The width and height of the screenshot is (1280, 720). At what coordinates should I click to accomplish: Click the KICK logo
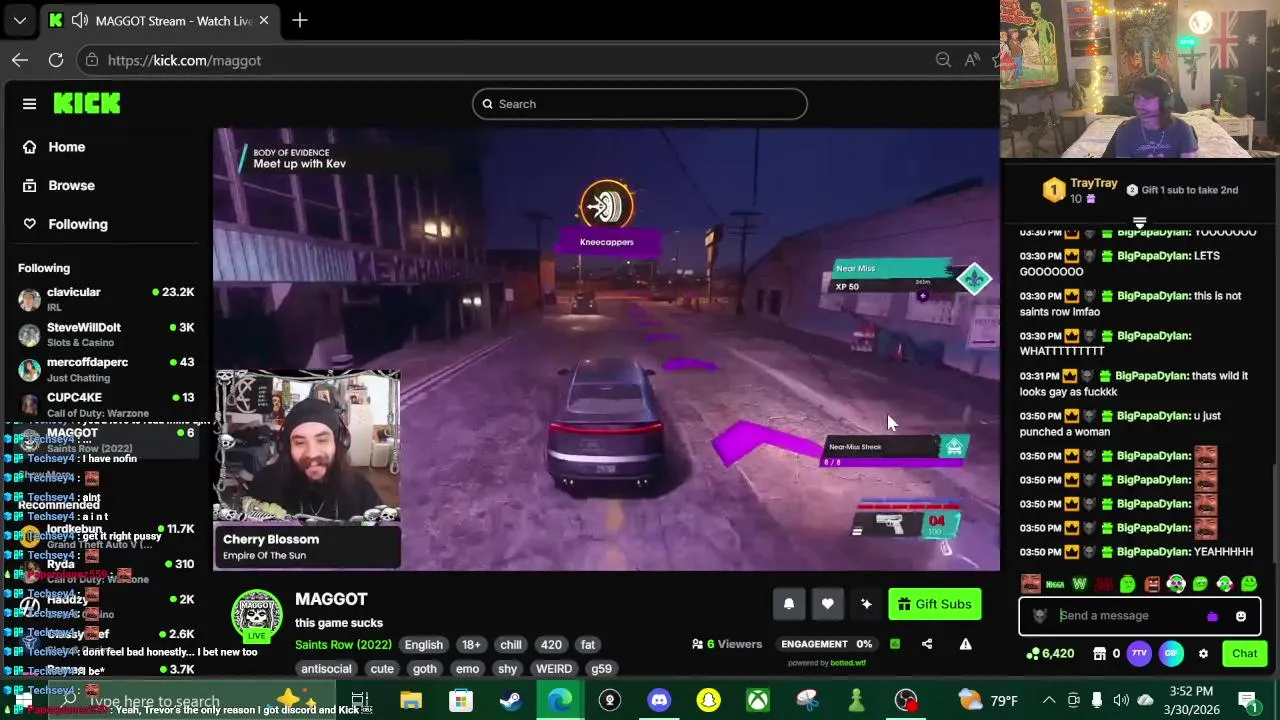point(87,103)
